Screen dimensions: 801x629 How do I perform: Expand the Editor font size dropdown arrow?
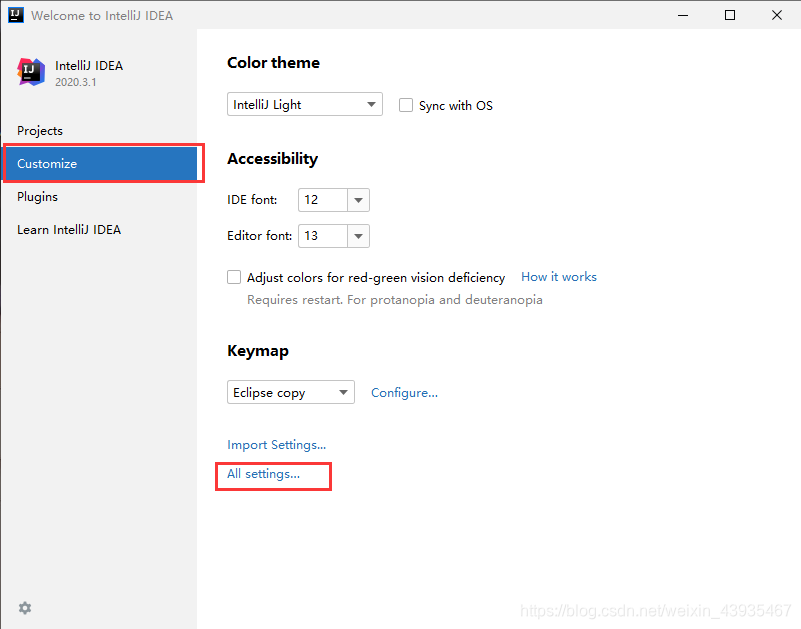(359, 236)
